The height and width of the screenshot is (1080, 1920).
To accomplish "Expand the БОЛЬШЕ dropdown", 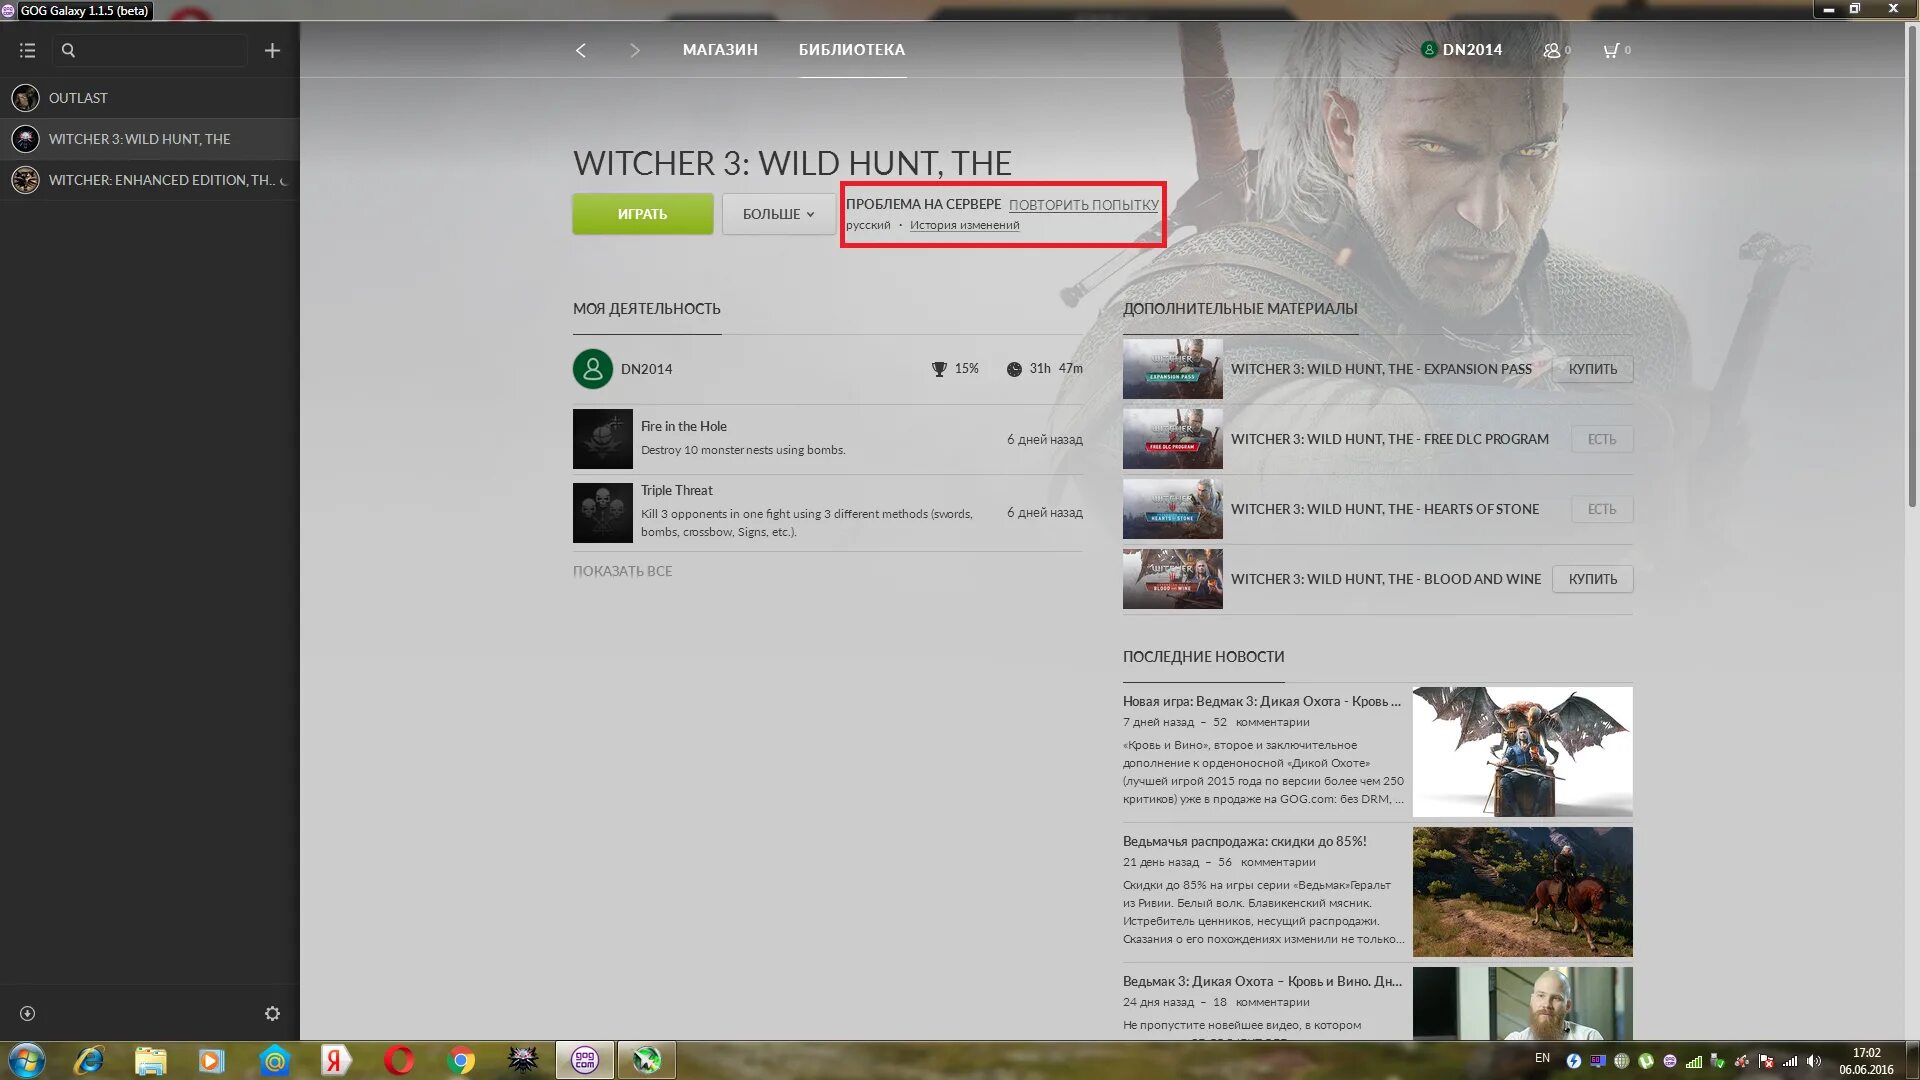I will tap(778, 214).
